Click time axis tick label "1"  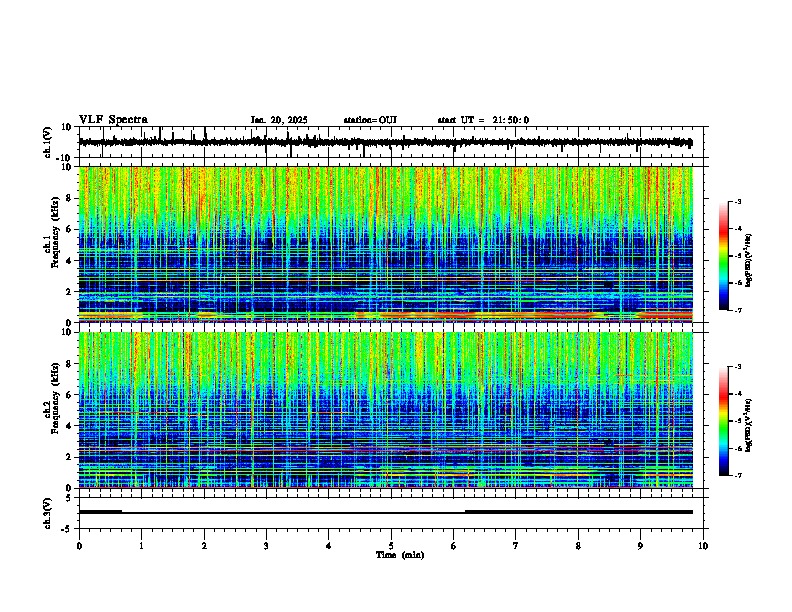[141, 546]
